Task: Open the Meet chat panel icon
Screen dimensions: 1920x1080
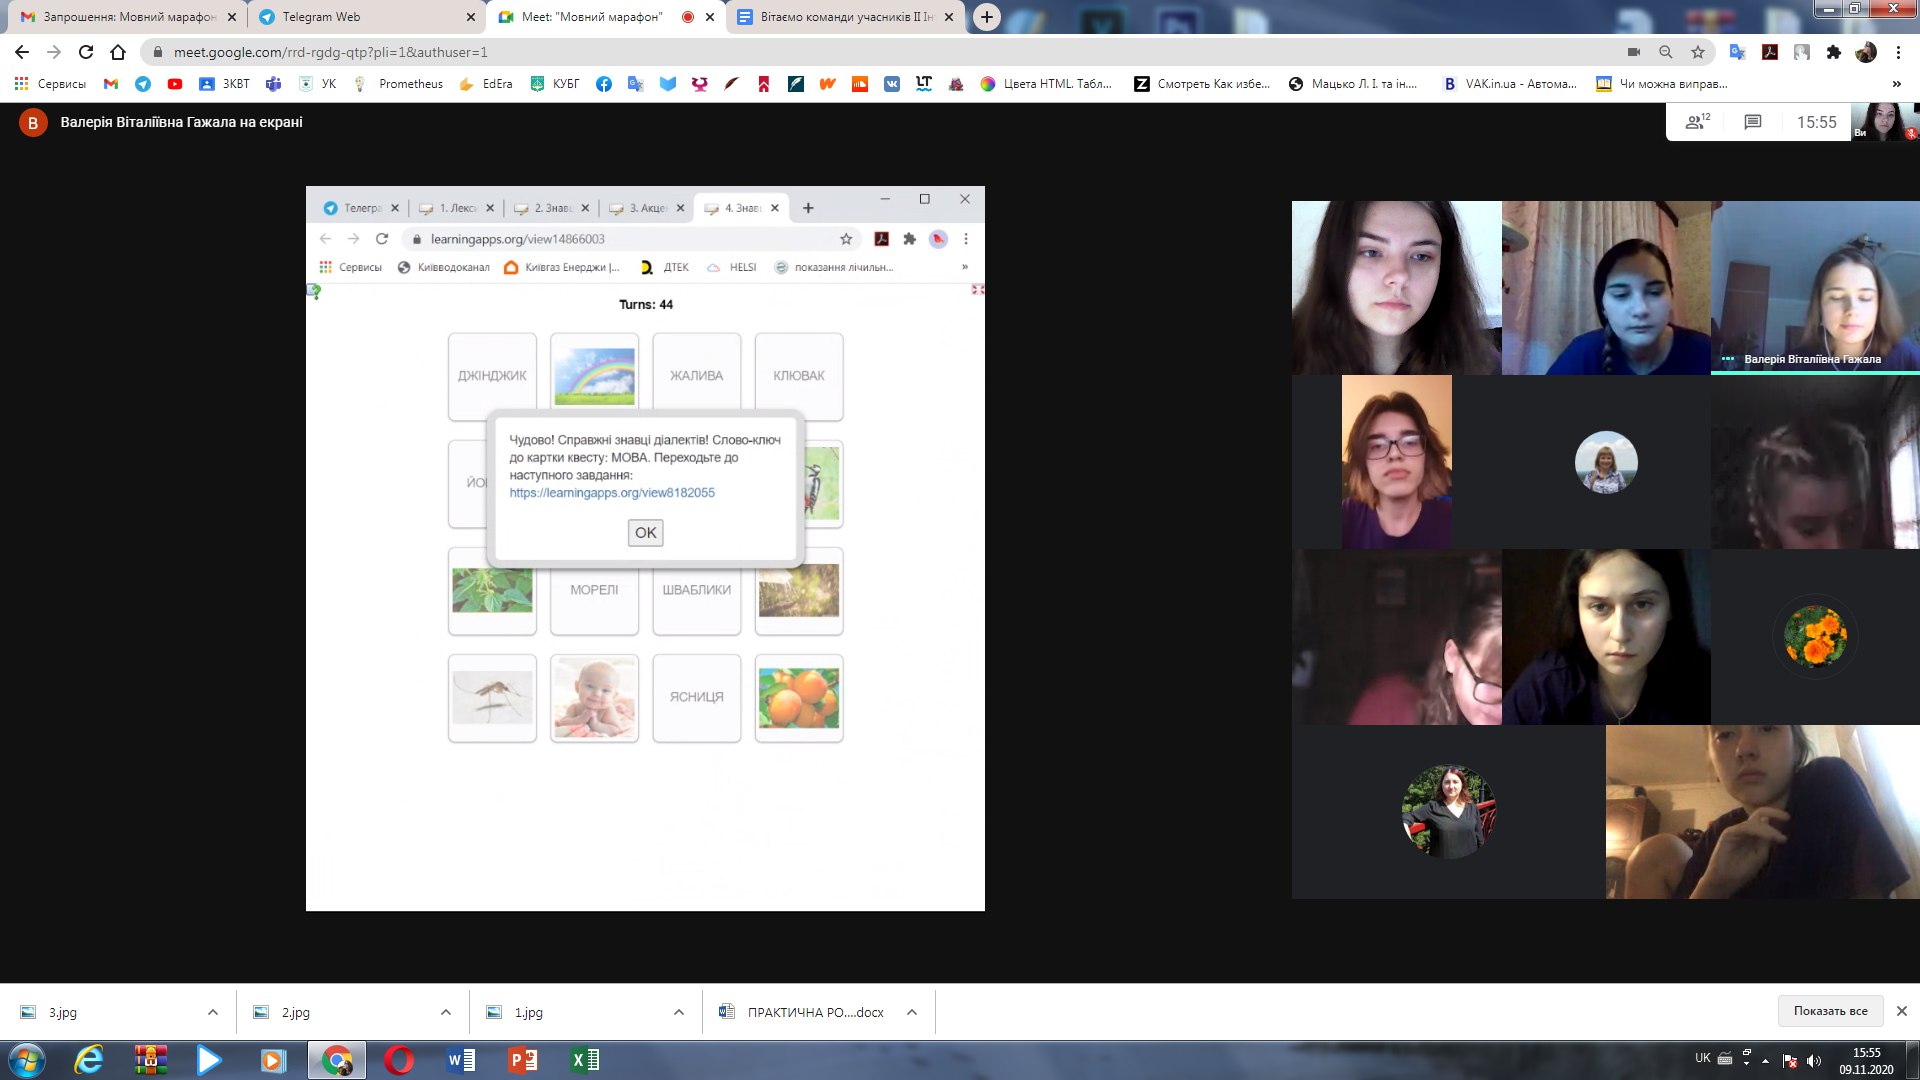Action: coord(1752,122)
